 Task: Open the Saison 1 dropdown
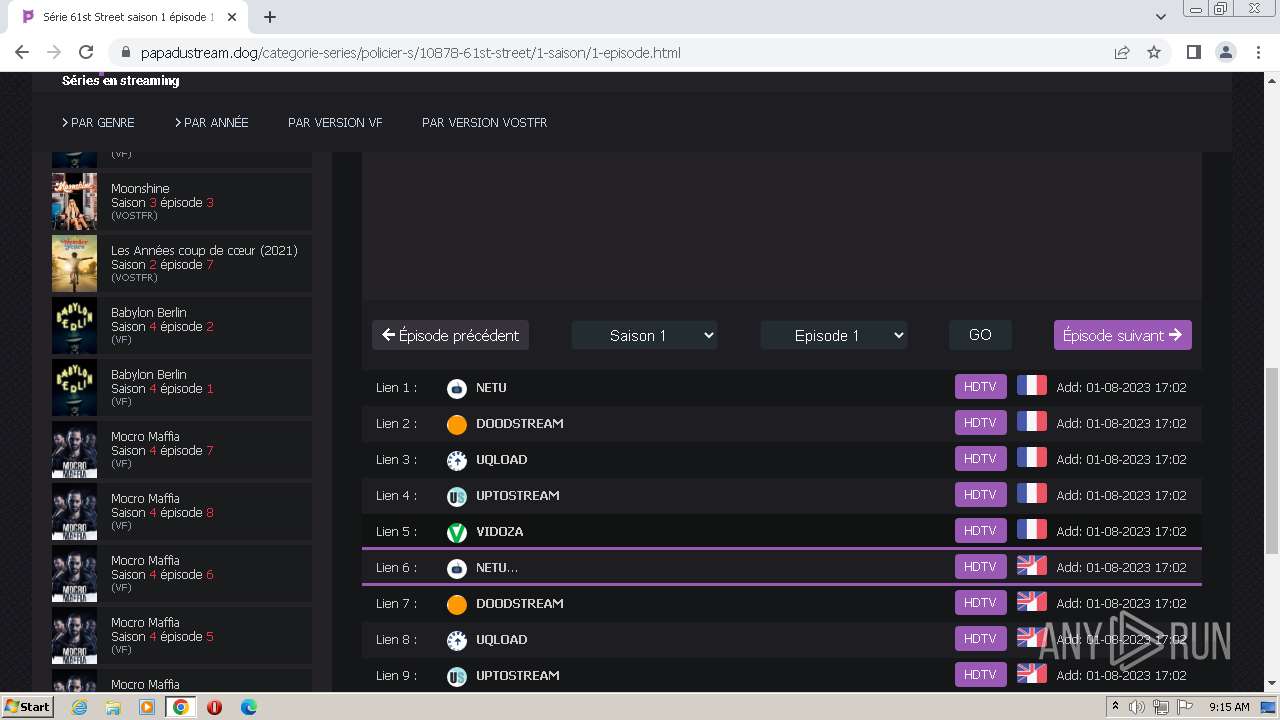pos(644,335)
